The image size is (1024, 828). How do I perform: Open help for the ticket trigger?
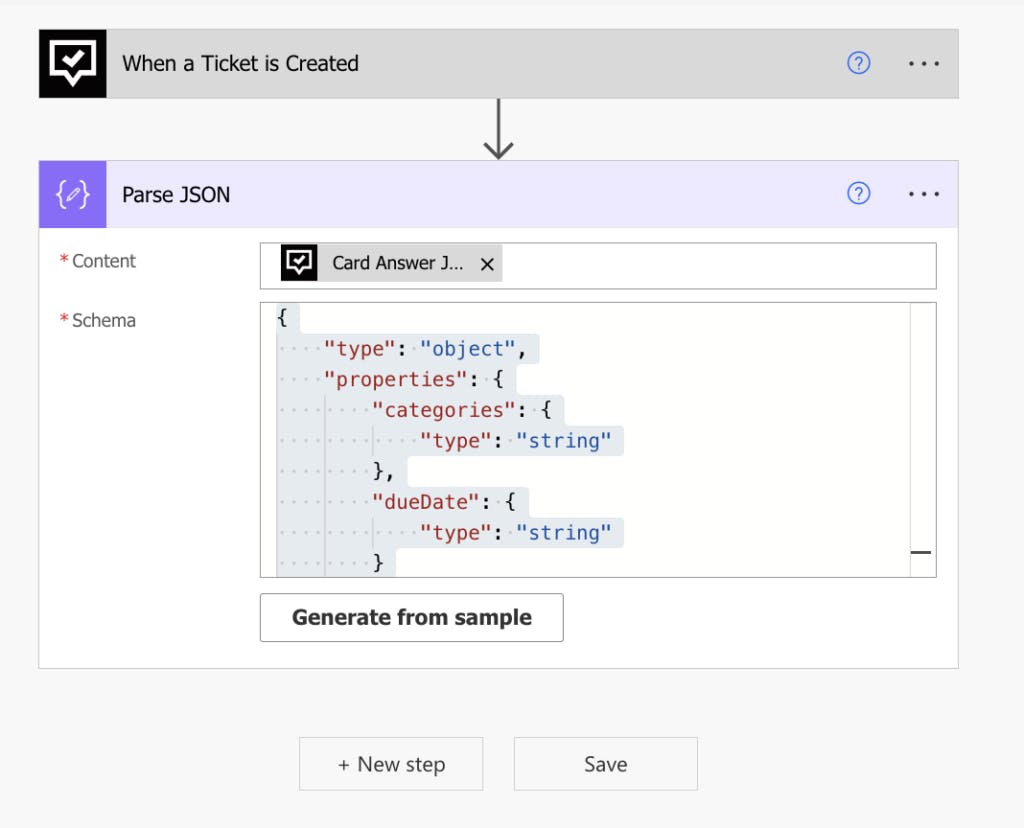coord(858,63)
